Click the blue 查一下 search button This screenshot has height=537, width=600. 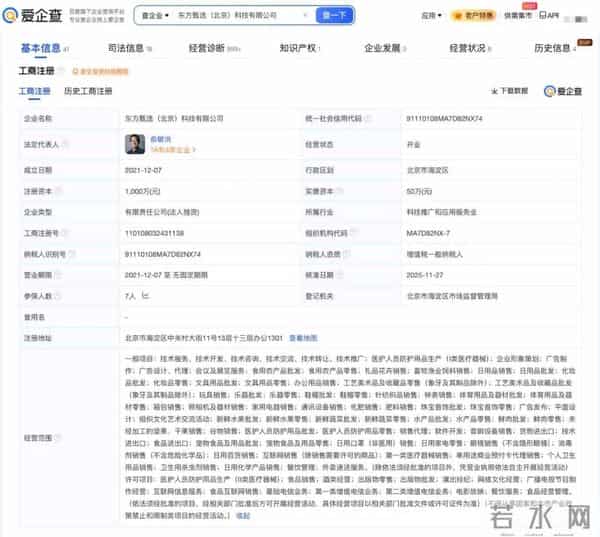coord(334,15)
